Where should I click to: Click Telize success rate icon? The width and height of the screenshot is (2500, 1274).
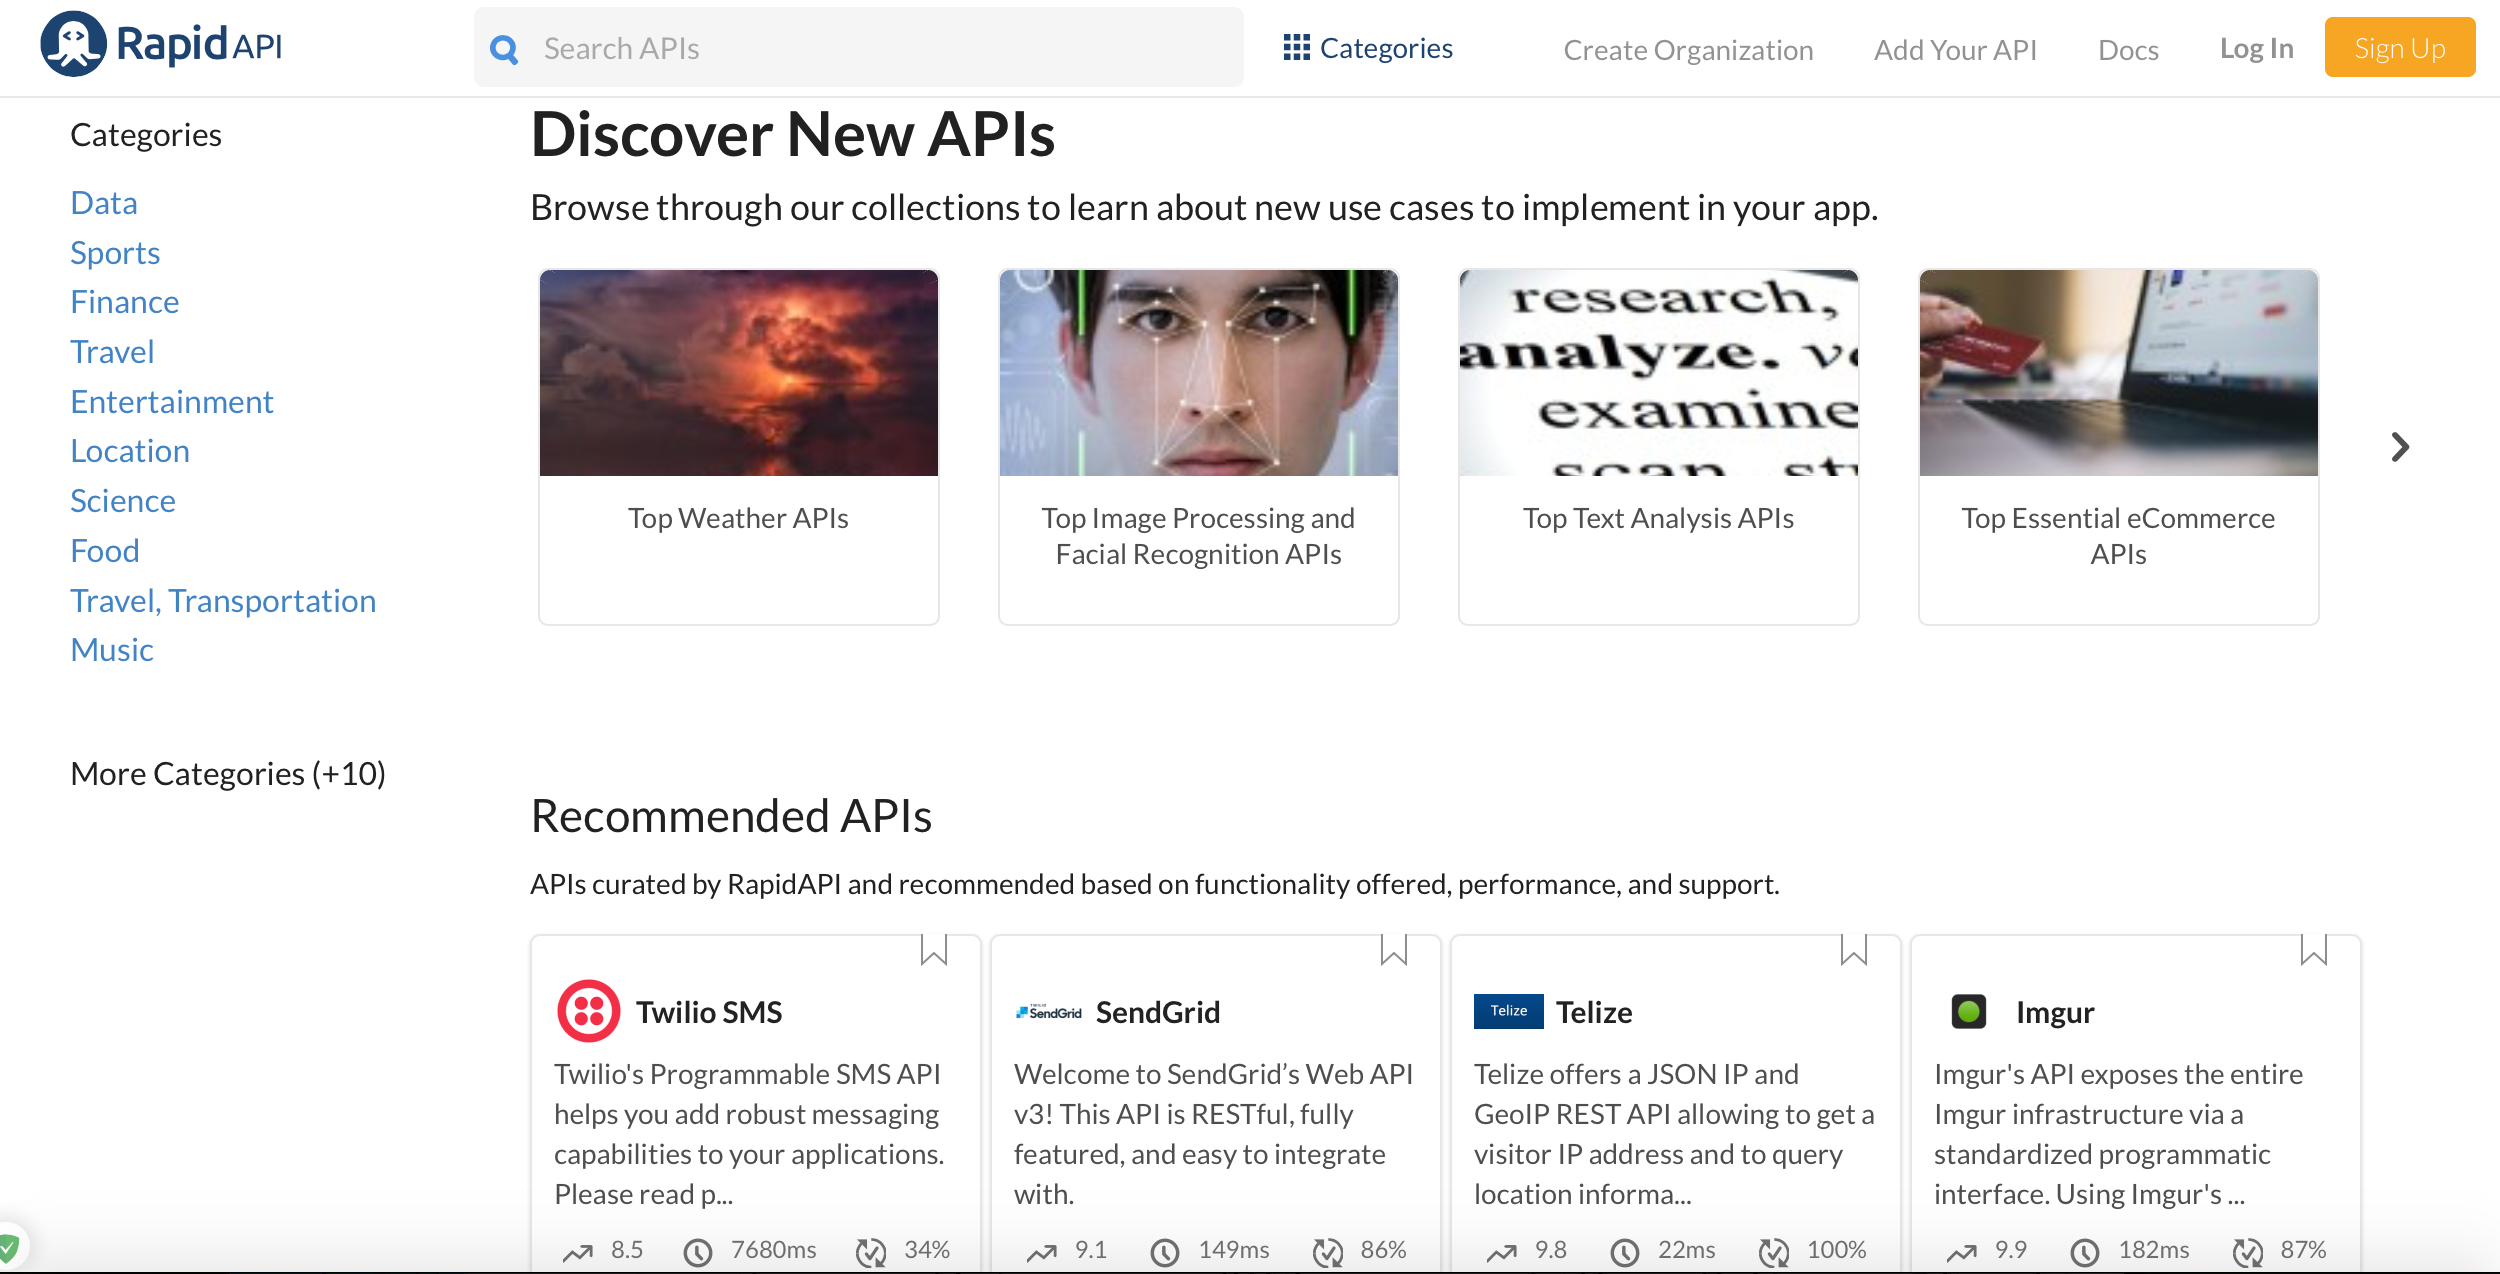[x=1774, y=1252]
